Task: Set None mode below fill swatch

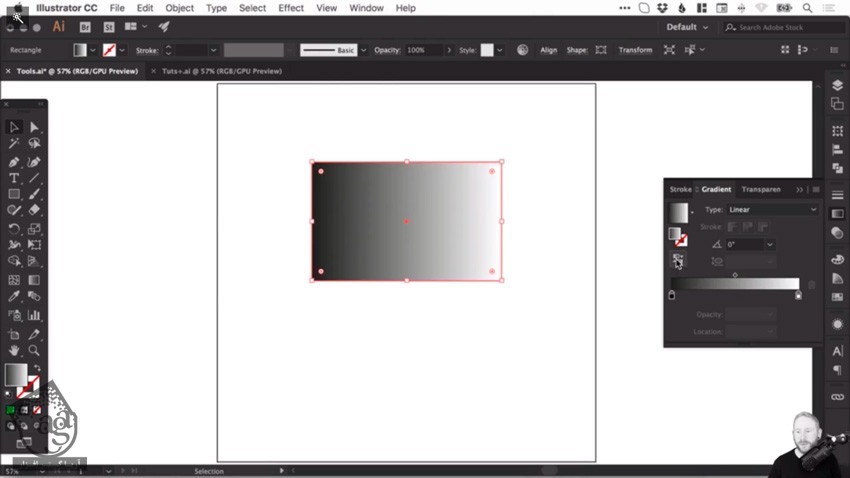Action: (x=36, y=410)
